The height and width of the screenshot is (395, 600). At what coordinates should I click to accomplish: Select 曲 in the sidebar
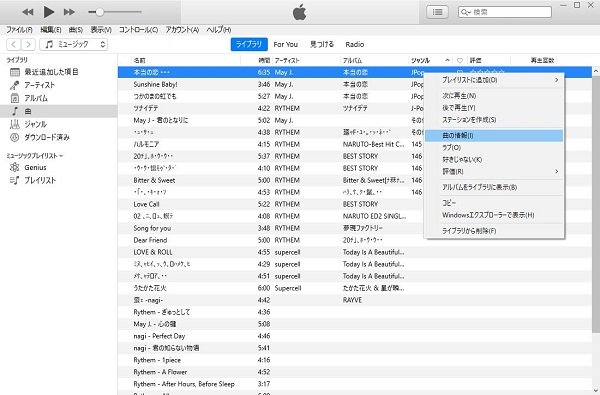(x=59, y=111)
